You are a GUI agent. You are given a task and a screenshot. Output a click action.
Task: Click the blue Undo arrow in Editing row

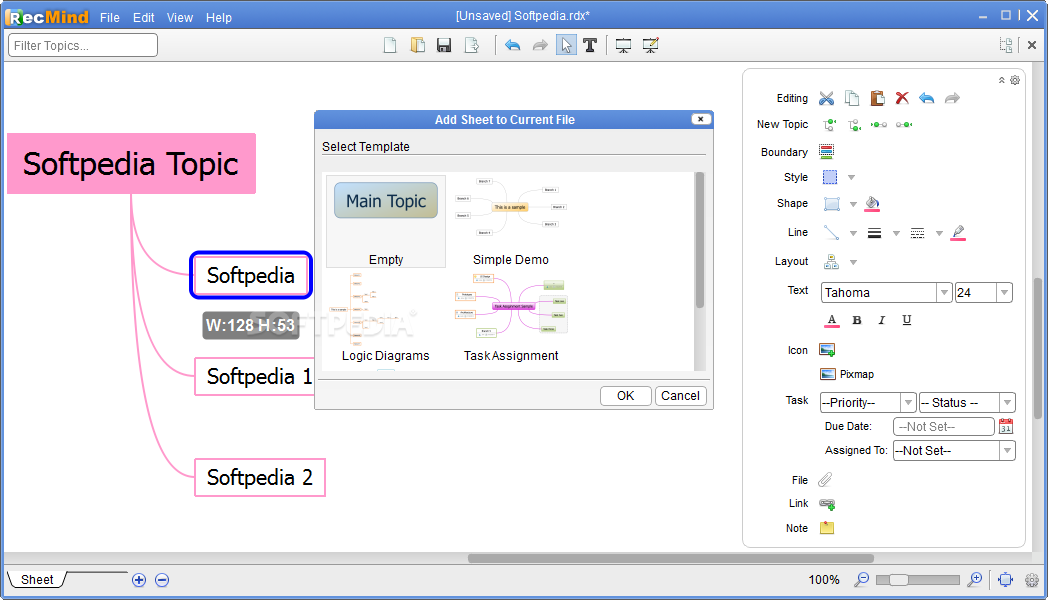pyautogui.click(x=926, y=98)
